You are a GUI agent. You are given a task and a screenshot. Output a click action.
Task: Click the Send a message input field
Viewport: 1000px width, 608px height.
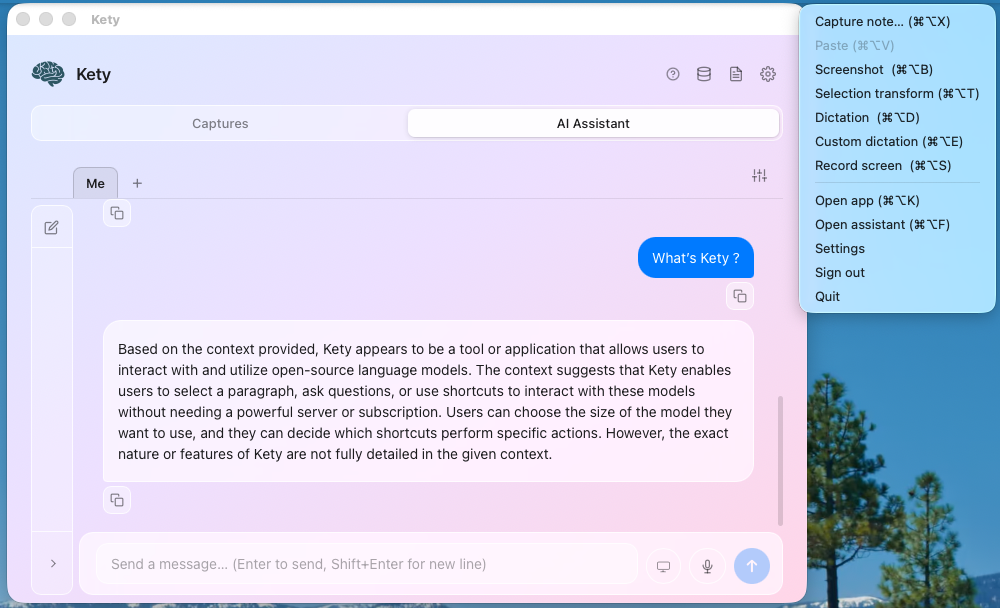click(367, 564)
